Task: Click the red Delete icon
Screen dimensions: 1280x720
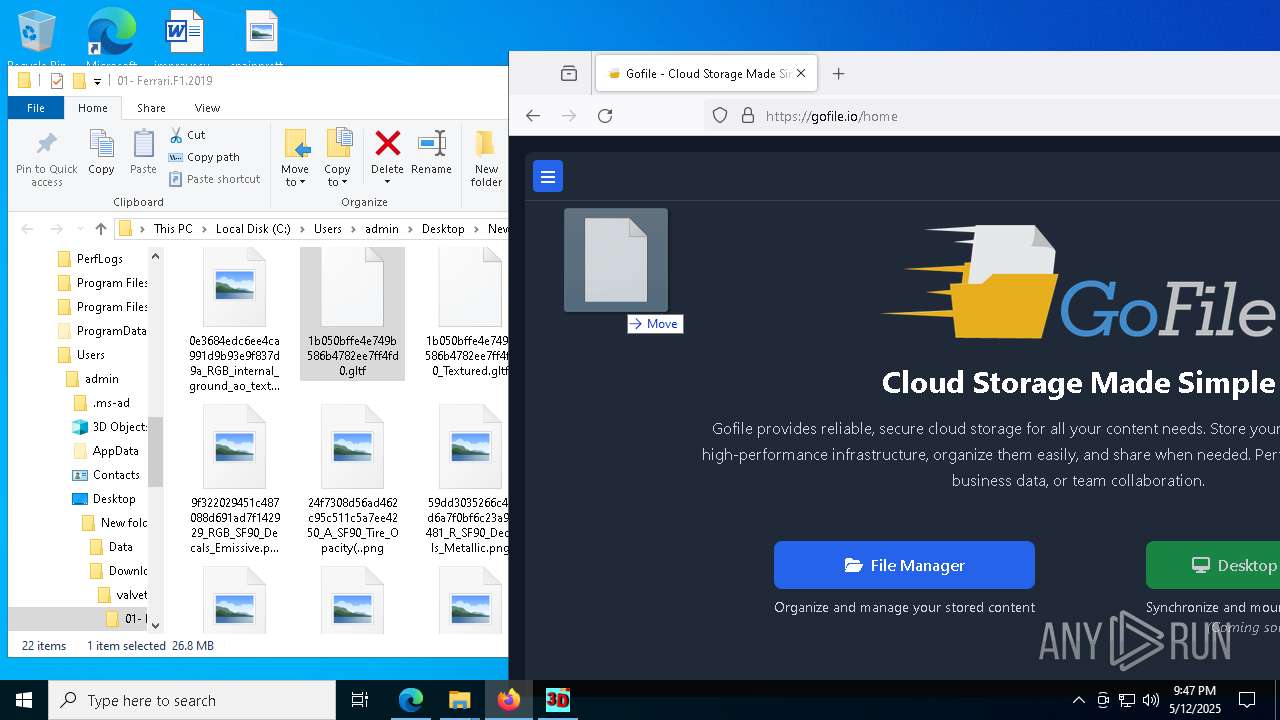Action: [x=387, y=143]
